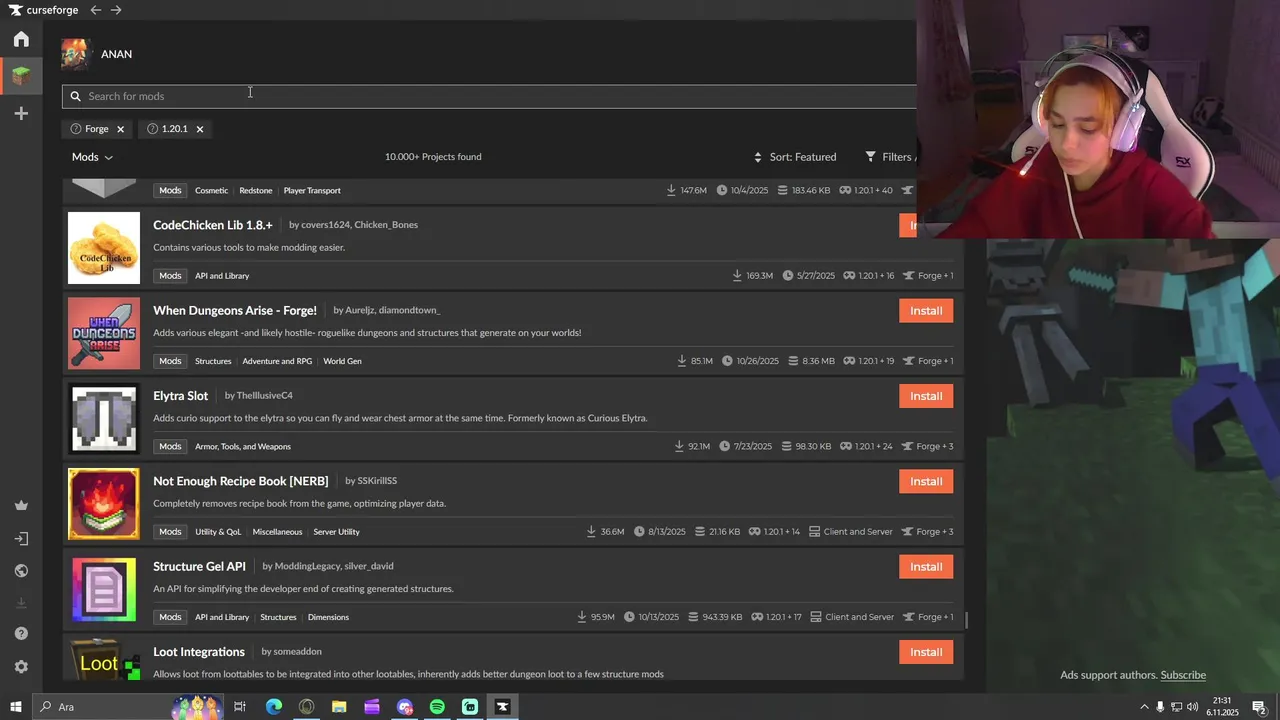Screen dimensions: 1280x720
Task: Open Structure Gel API title link
Action: (199, 567)
